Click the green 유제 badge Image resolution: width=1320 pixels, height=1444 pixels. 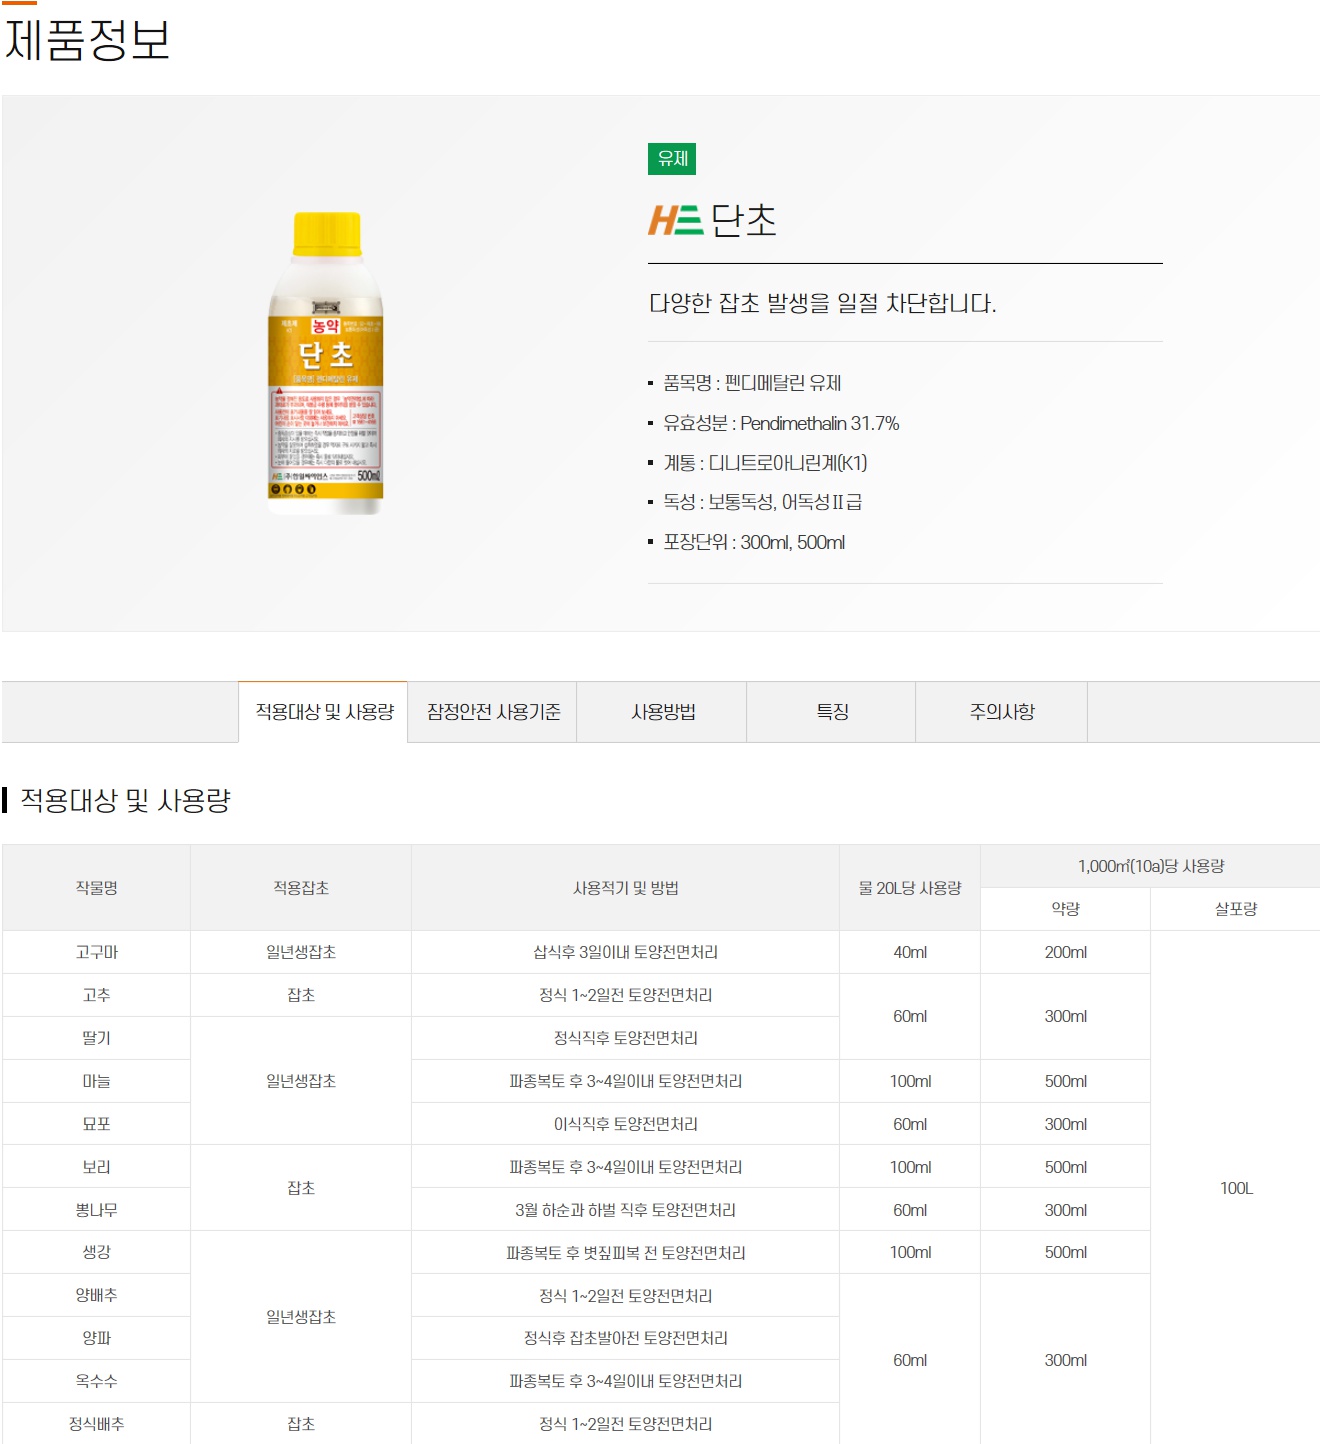(672, 158)
